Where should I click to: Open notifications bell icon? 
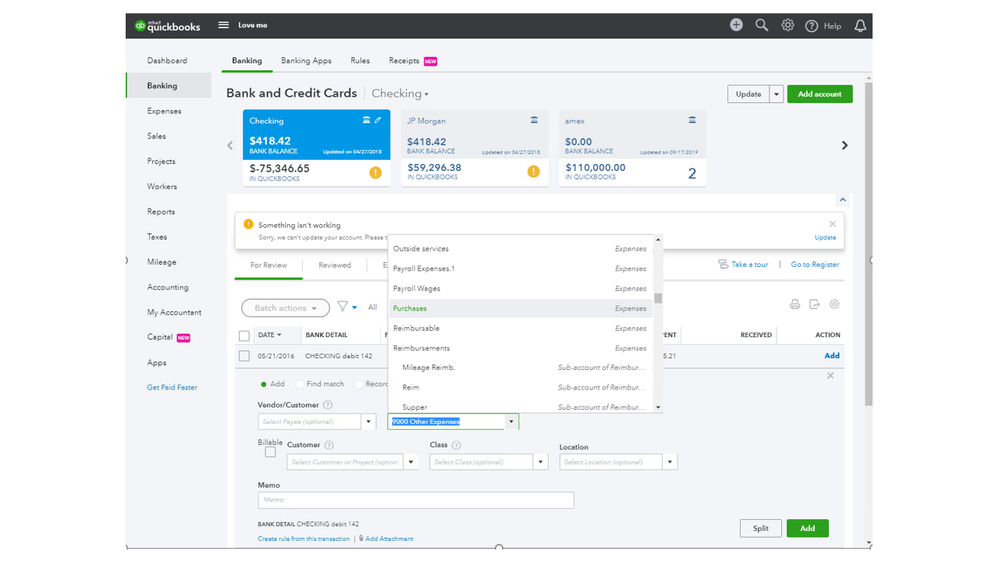860,26
